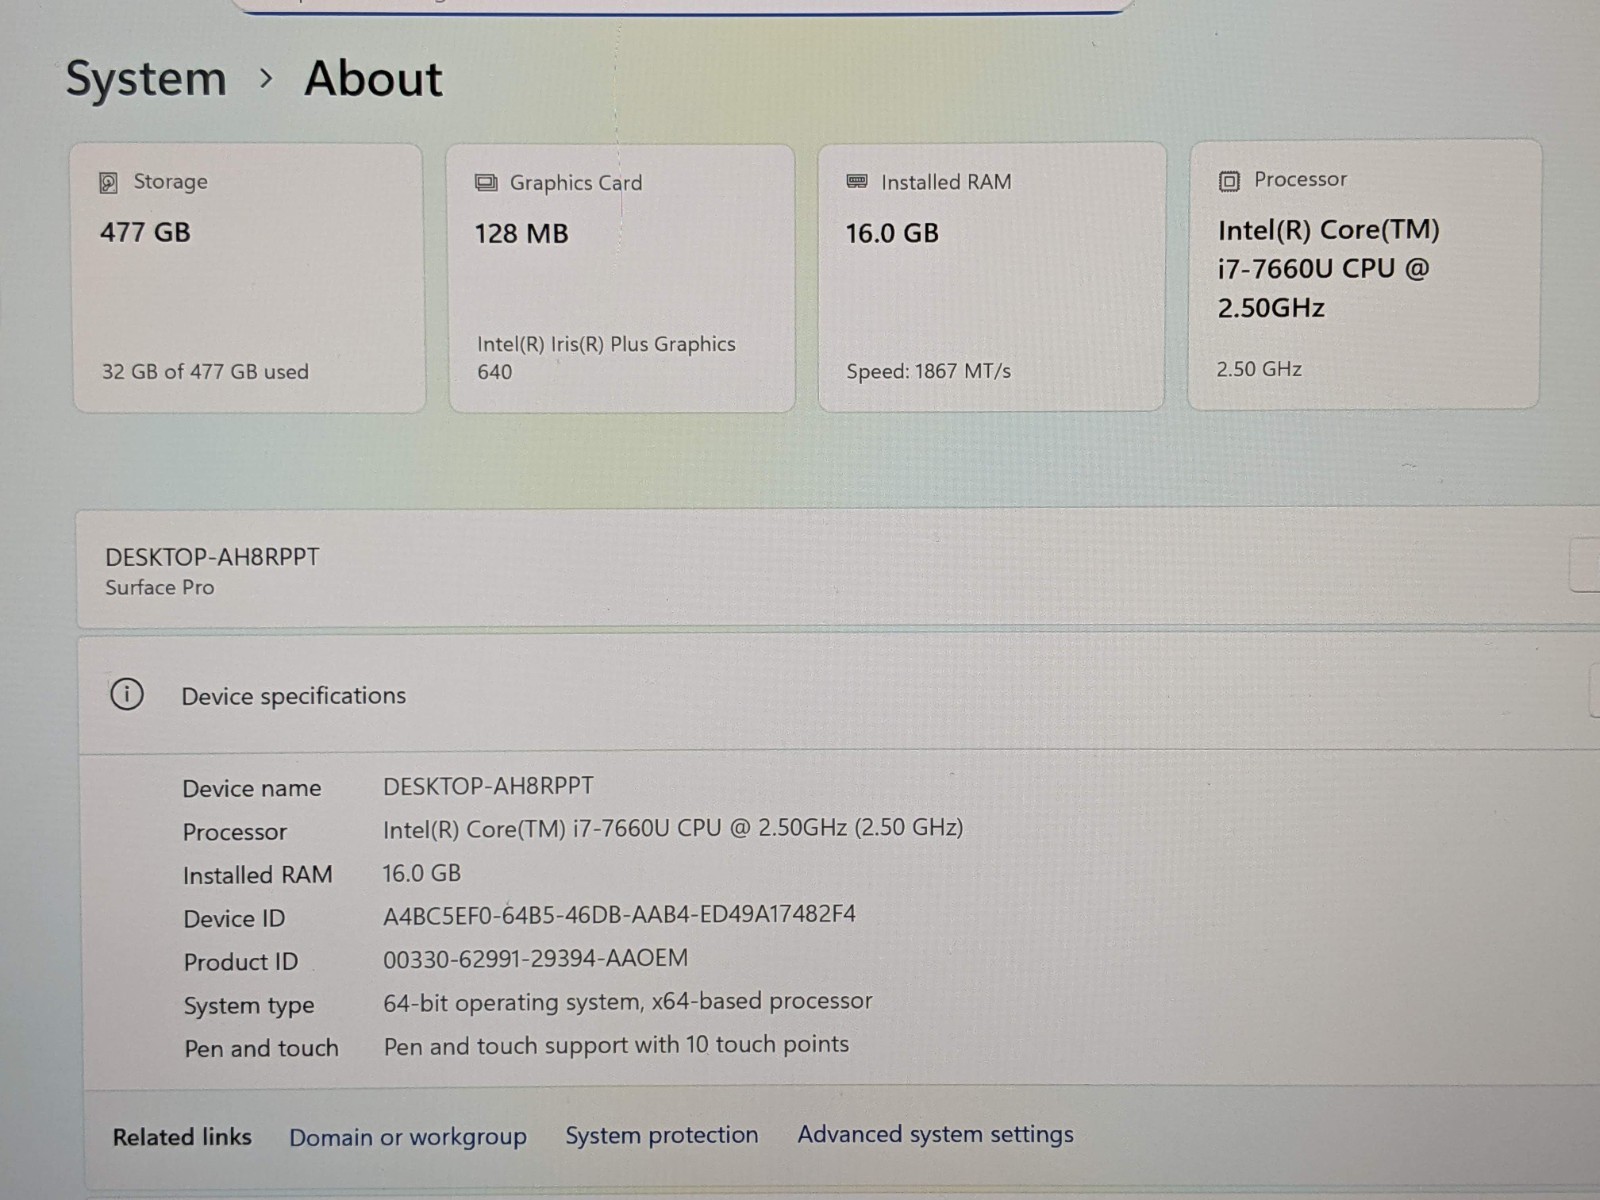Open the Installed RAM card
Viewport: 1600px width, 1200px height.
[x=992, y=277]
